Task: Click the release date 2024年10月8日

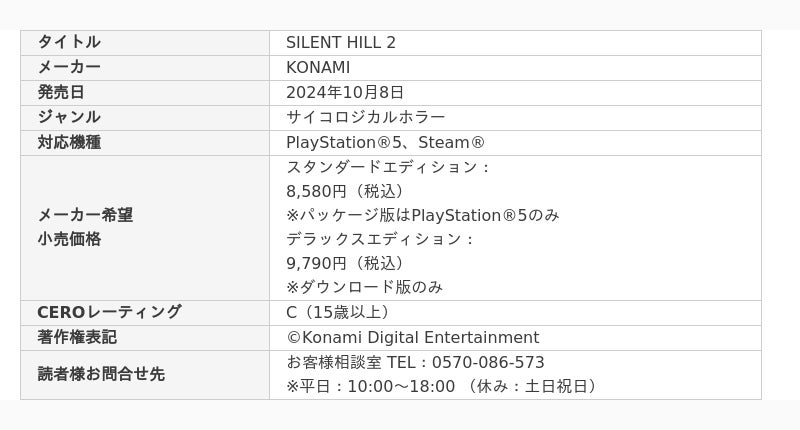Action: [x=347, y=92]
